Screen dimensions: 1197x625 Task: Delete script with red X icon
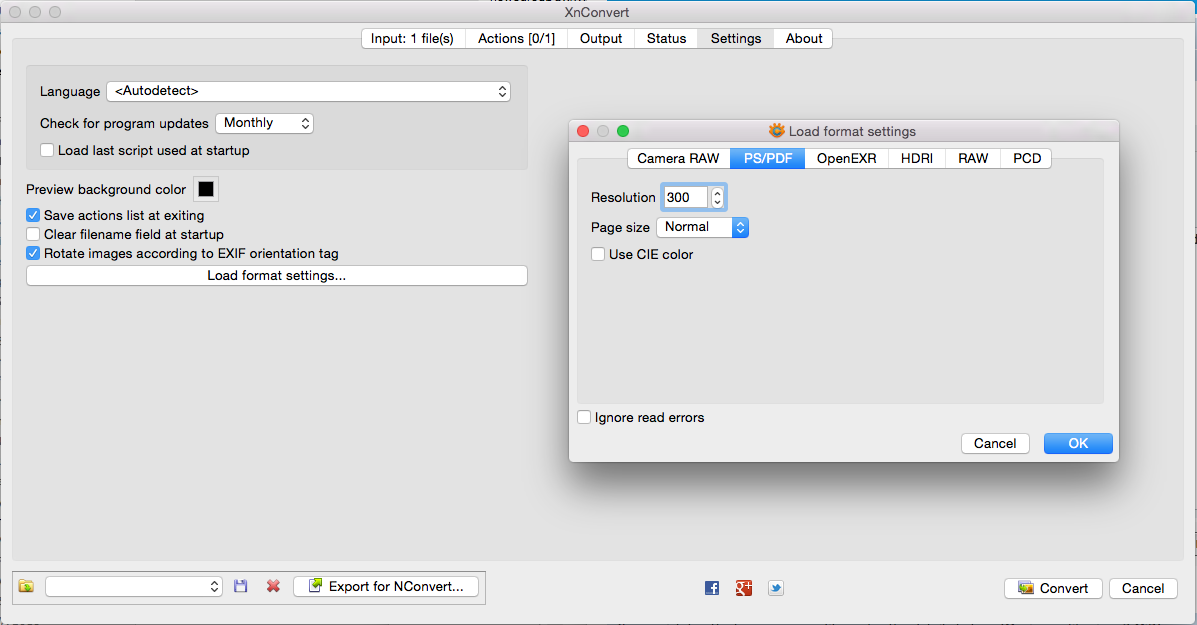coord(273,586)
